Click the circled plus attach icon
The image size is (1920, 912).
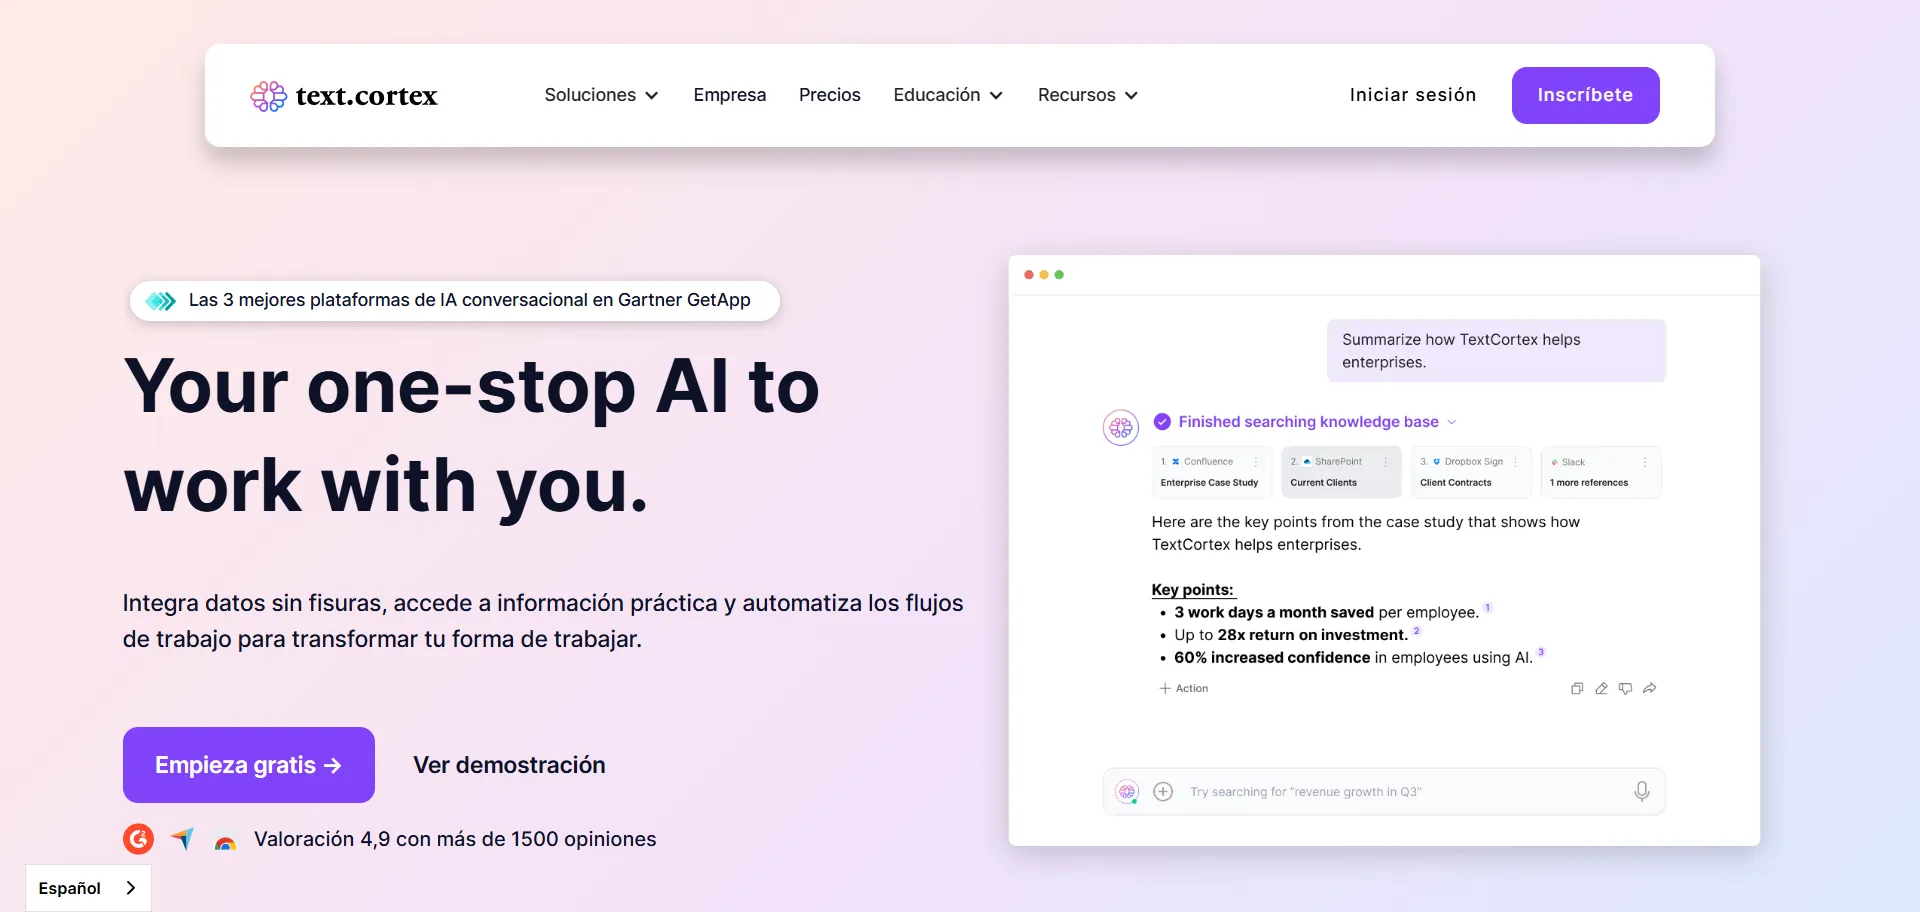(x=1163, y=792)
